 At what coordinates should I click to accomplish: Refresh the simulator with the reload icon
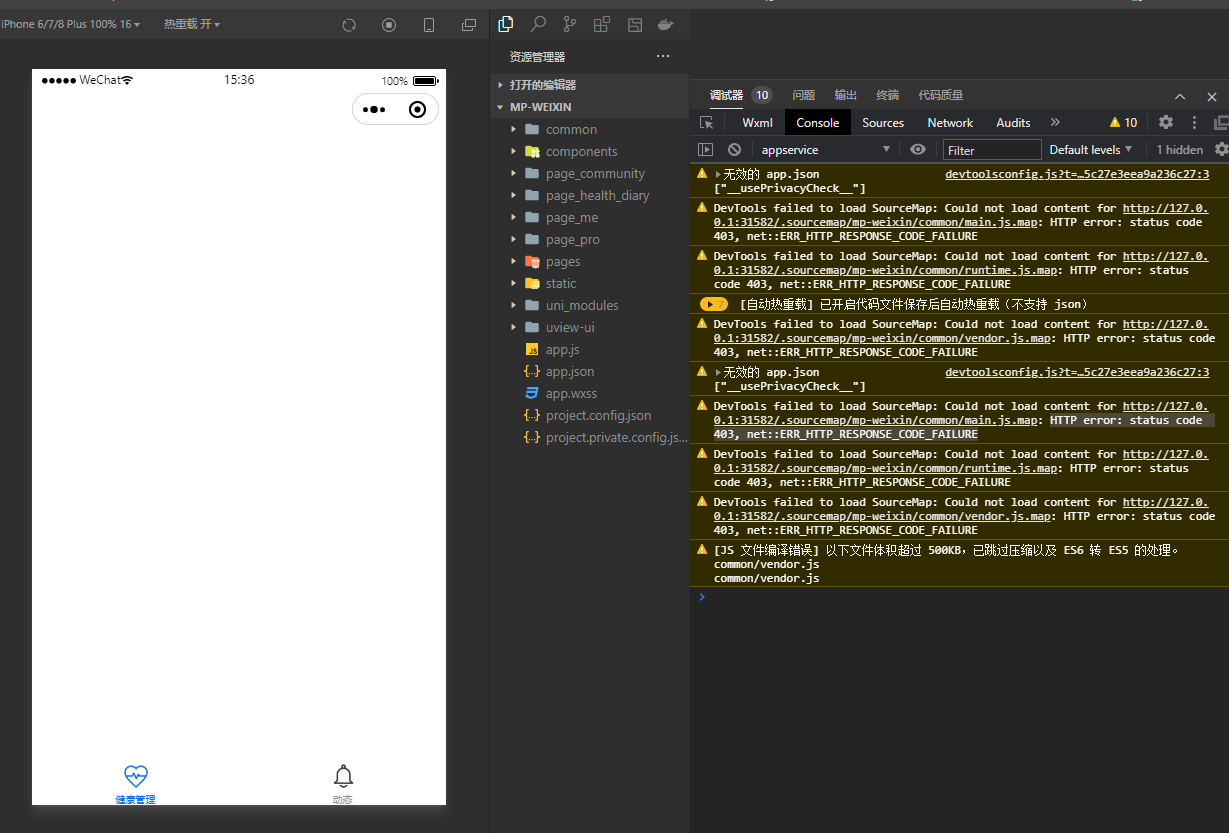[349, 25]
